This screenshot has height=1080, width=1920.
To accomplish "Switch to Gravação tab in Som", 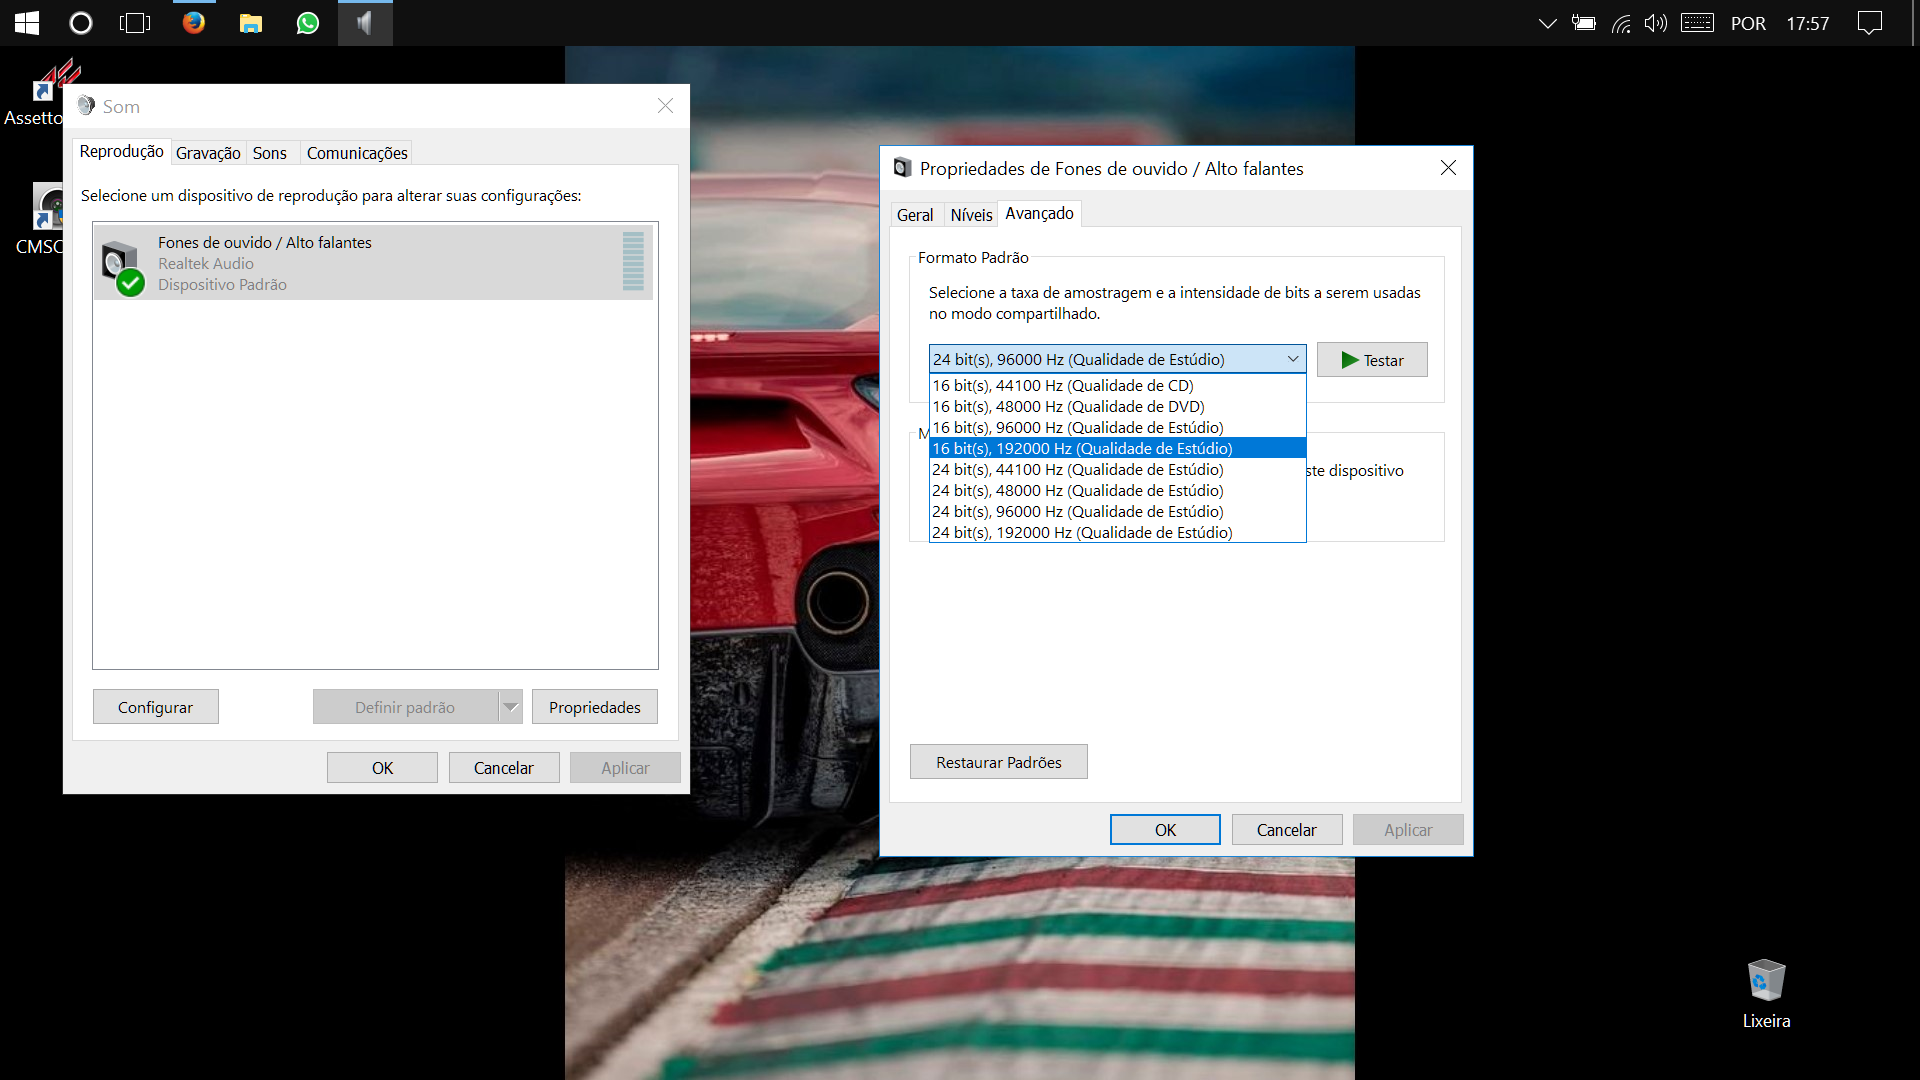I will click(x=208, y=153).
